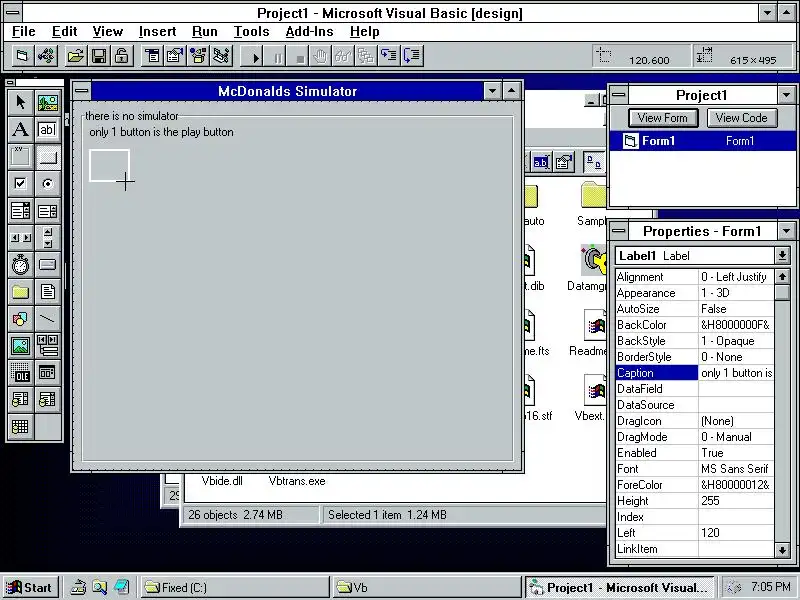Image resolution: width=800 pixels, height=600 pixels.
Task: Select the FileListBox document tool
Action: point(47,292)
